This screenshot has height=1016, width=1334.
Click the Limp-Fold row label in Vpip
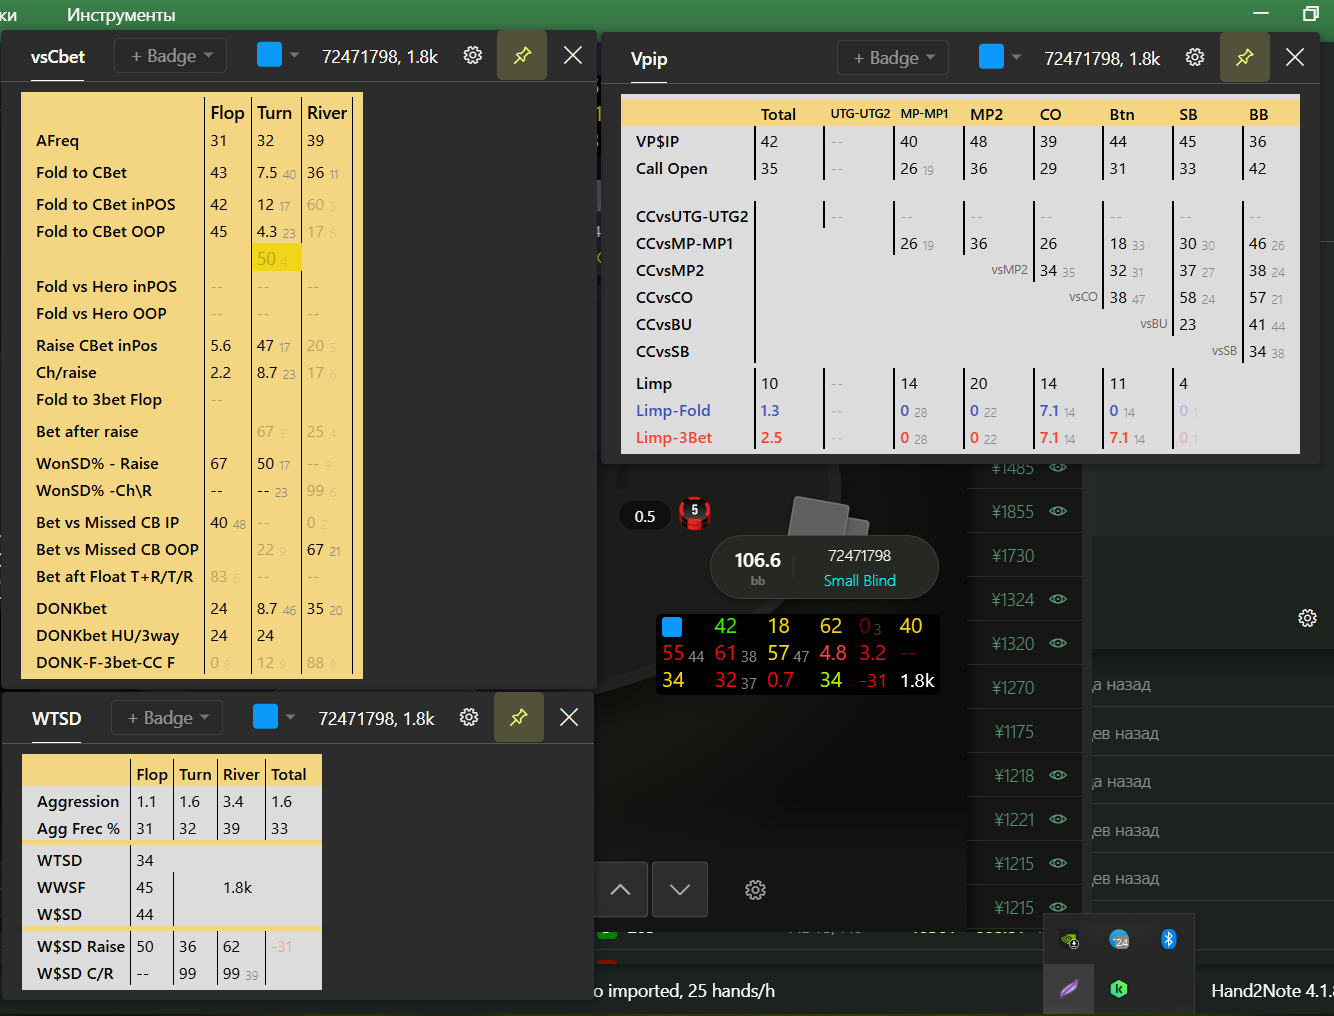pyautogui.click(x=672, y=410)
